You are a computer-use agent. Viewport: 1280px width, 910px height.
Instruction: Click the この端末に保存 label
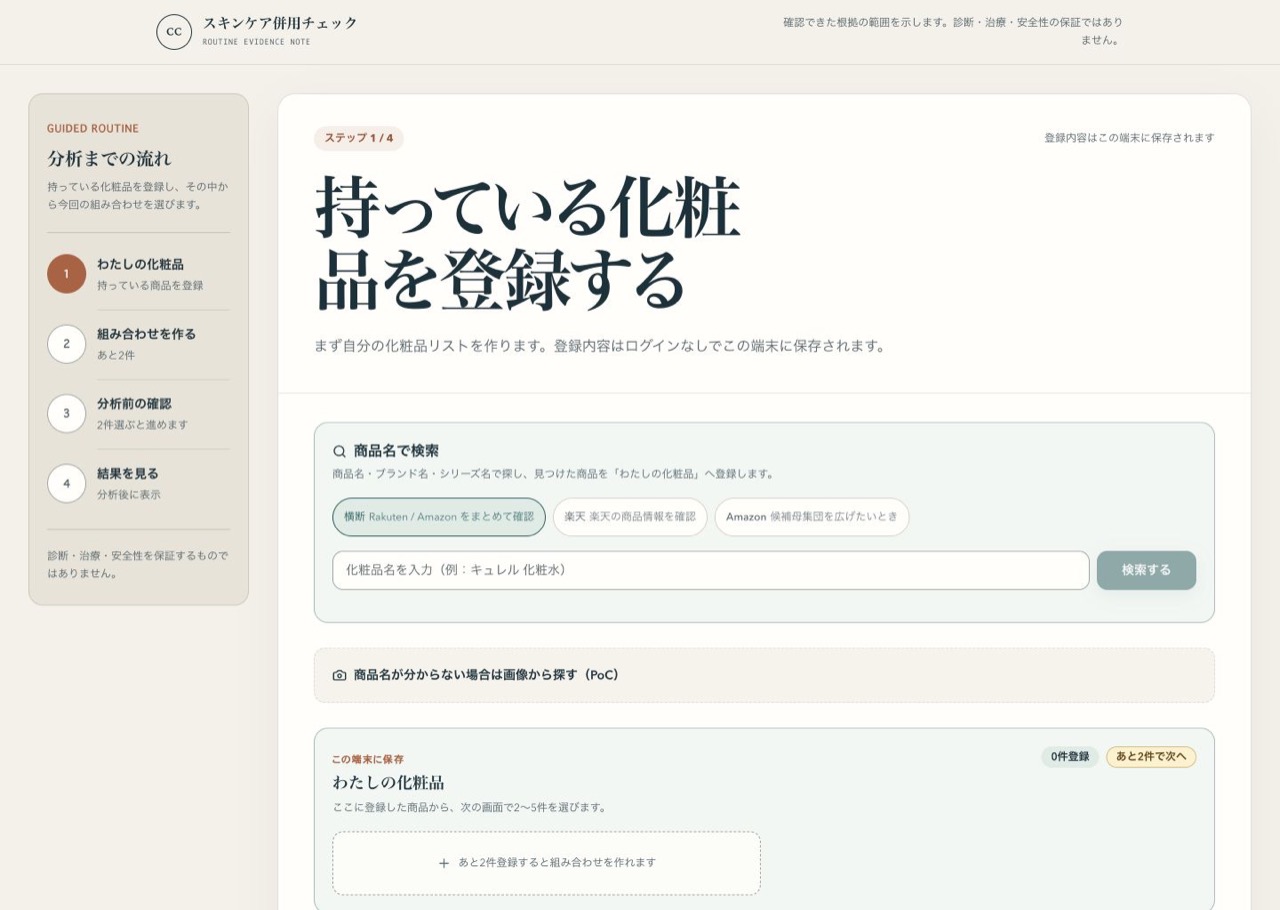tap(368, 760)
